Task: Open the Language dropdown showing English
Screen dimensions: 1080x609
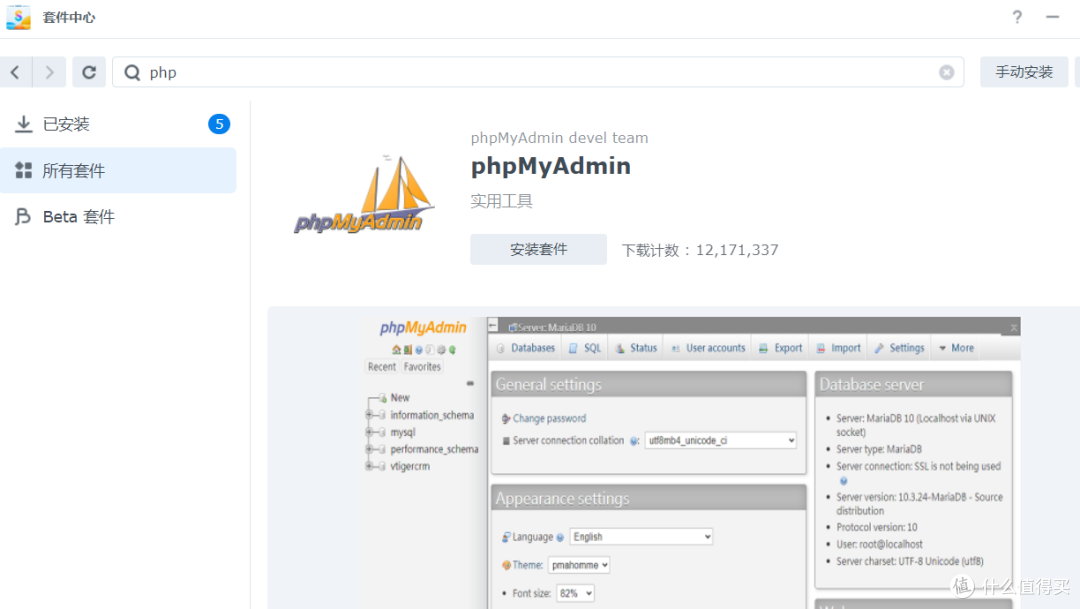Action: point(640,536)
